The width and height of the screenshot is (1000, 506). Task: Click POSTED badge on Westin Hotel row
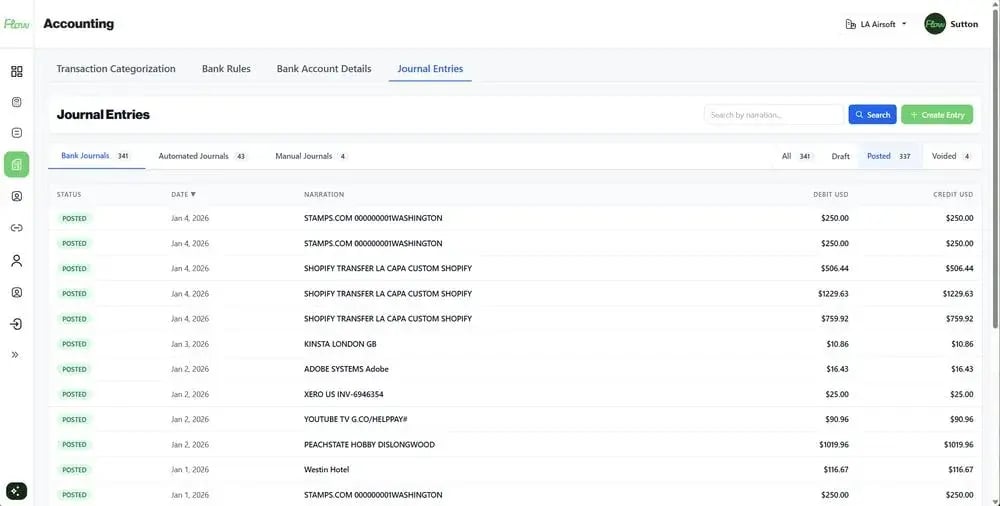[x=74, y=470]
